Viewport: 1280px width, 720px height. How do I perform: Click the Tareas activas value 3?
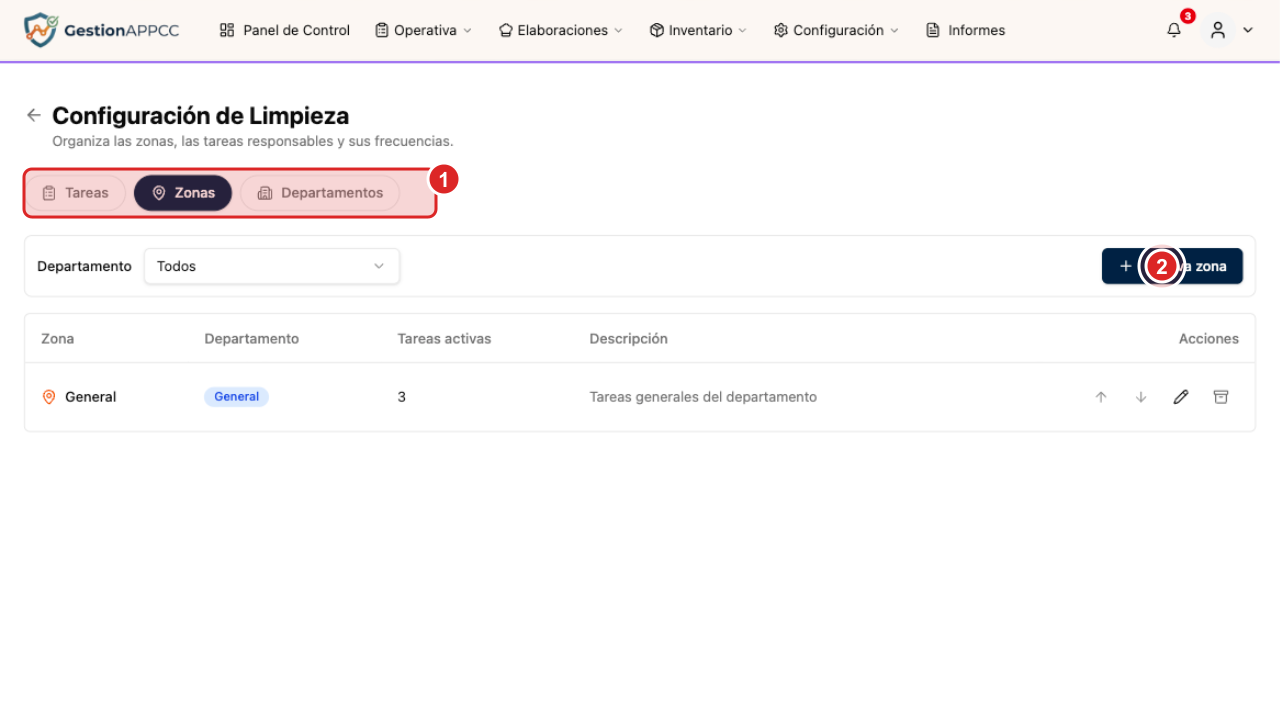pyautogui.click(x=402, y=397)
